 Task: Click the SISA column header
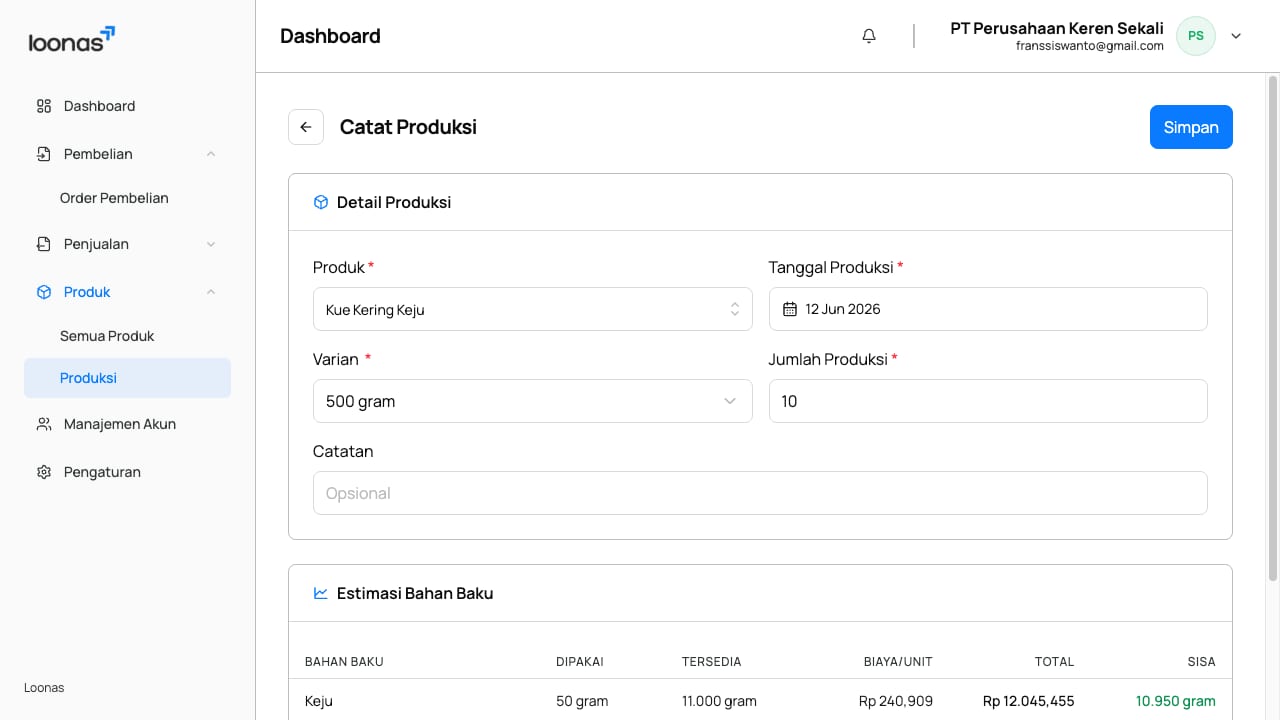click(x=1201, y=662)
